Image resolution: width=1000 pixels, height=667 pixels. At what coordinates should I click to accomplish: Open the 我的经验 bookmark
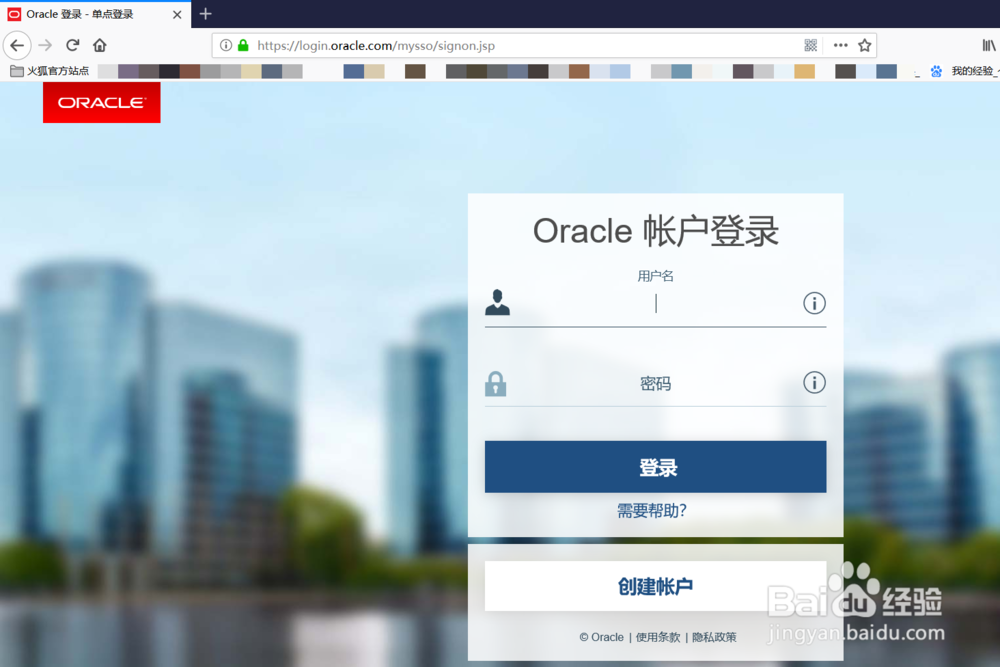[965, 71]
